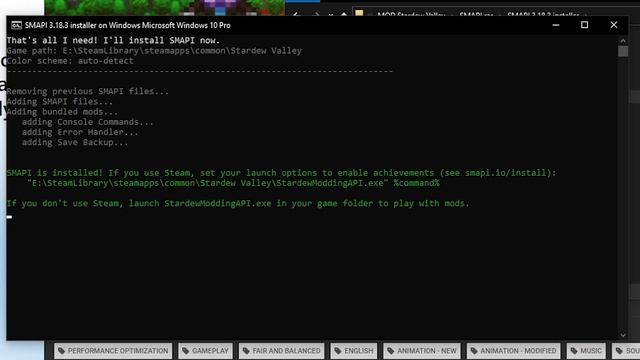640x360 pixels.
Task: Click the blinking console cursor
Action: (x=9, y=217)
